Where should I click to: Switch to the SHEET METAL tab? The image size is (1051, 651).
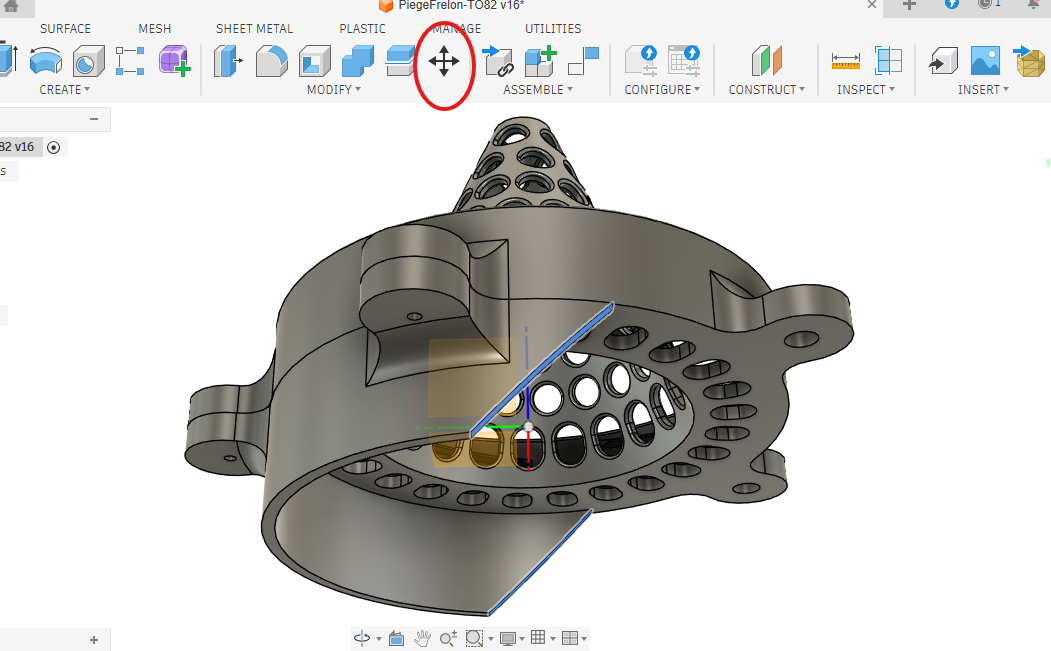254,29
